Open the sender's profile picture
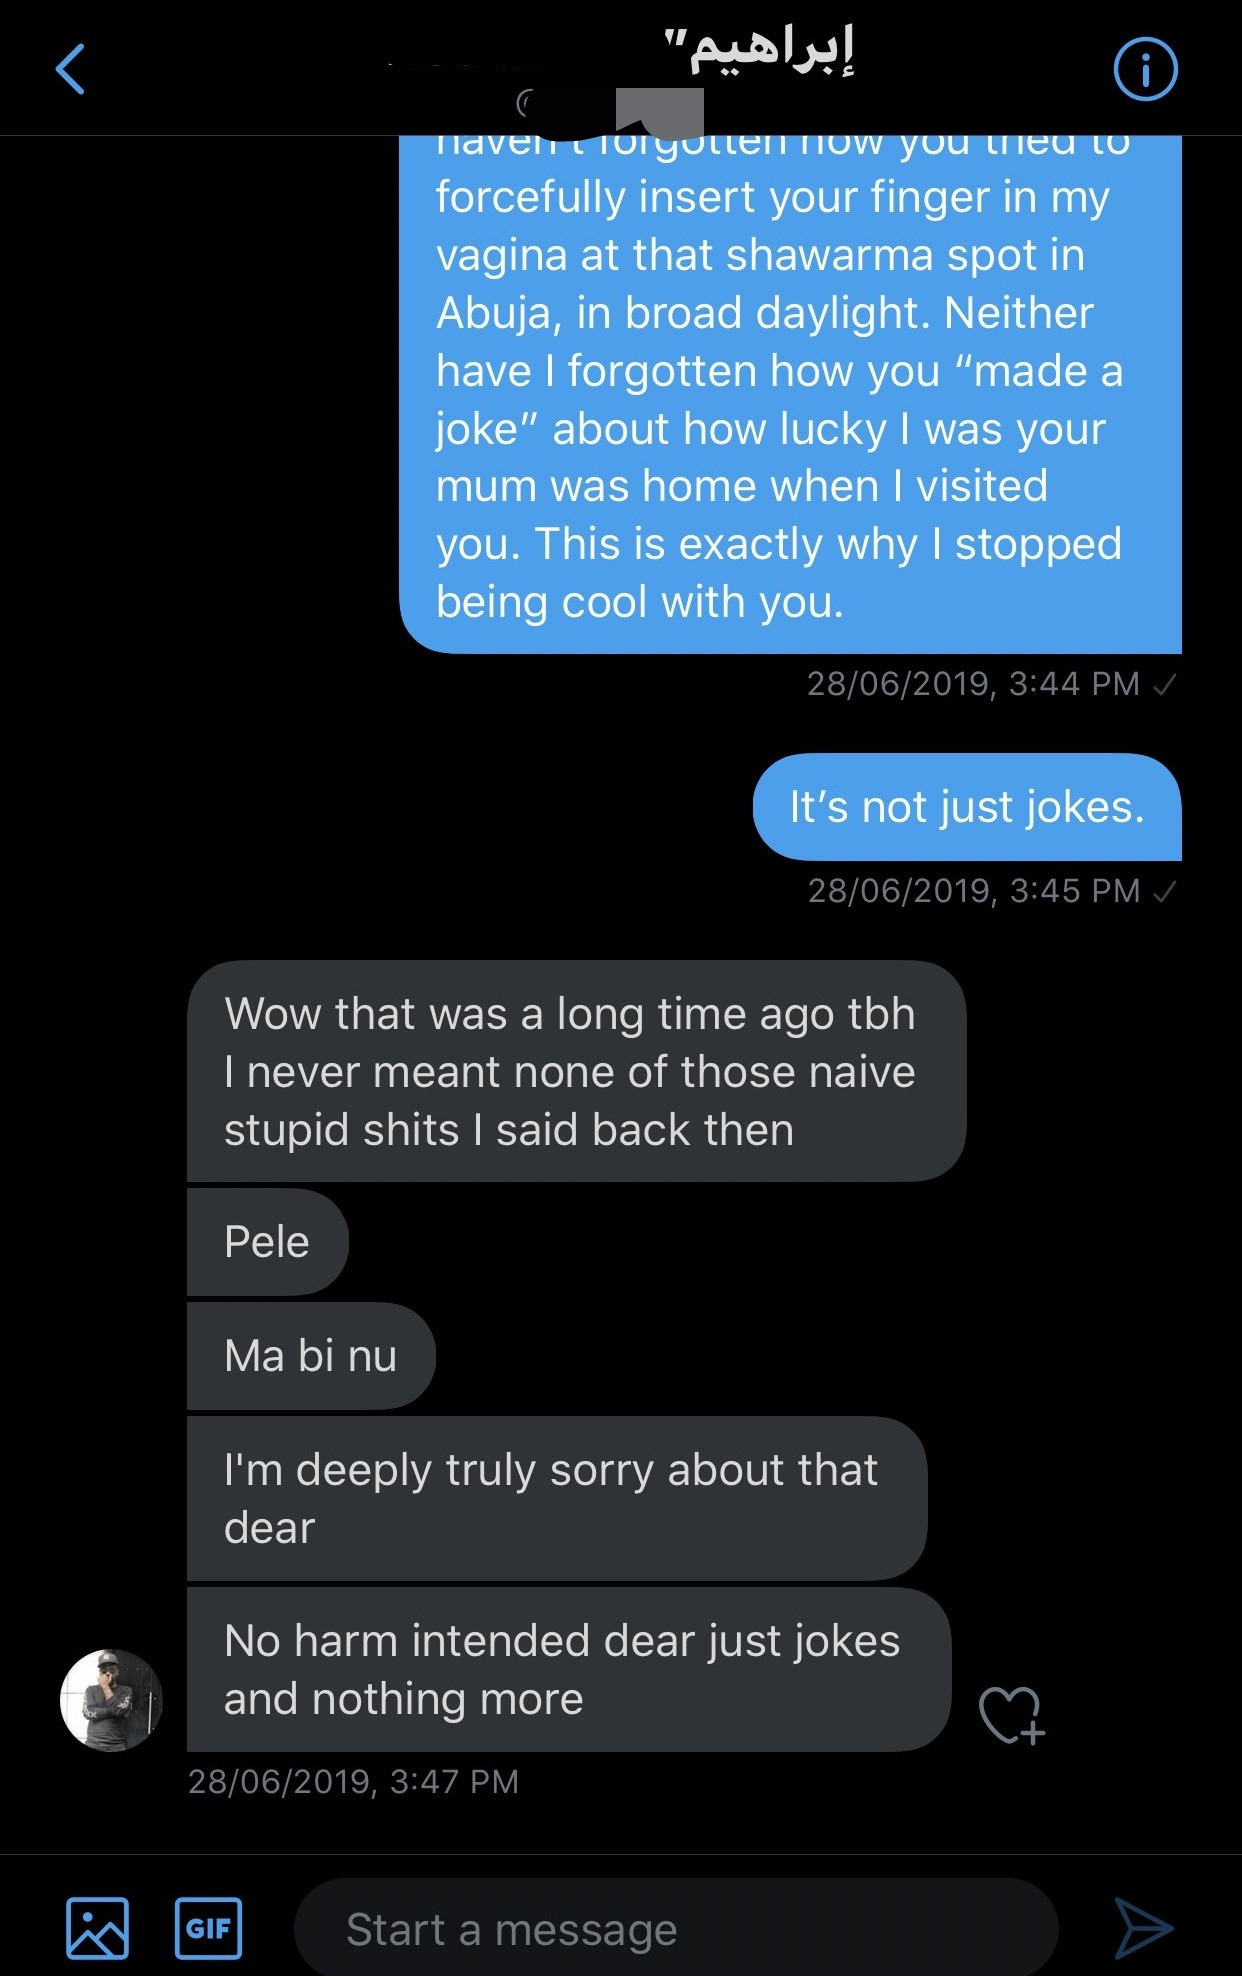Viewport: 1242px width, 1976px height. click(x=111, y=1700)
